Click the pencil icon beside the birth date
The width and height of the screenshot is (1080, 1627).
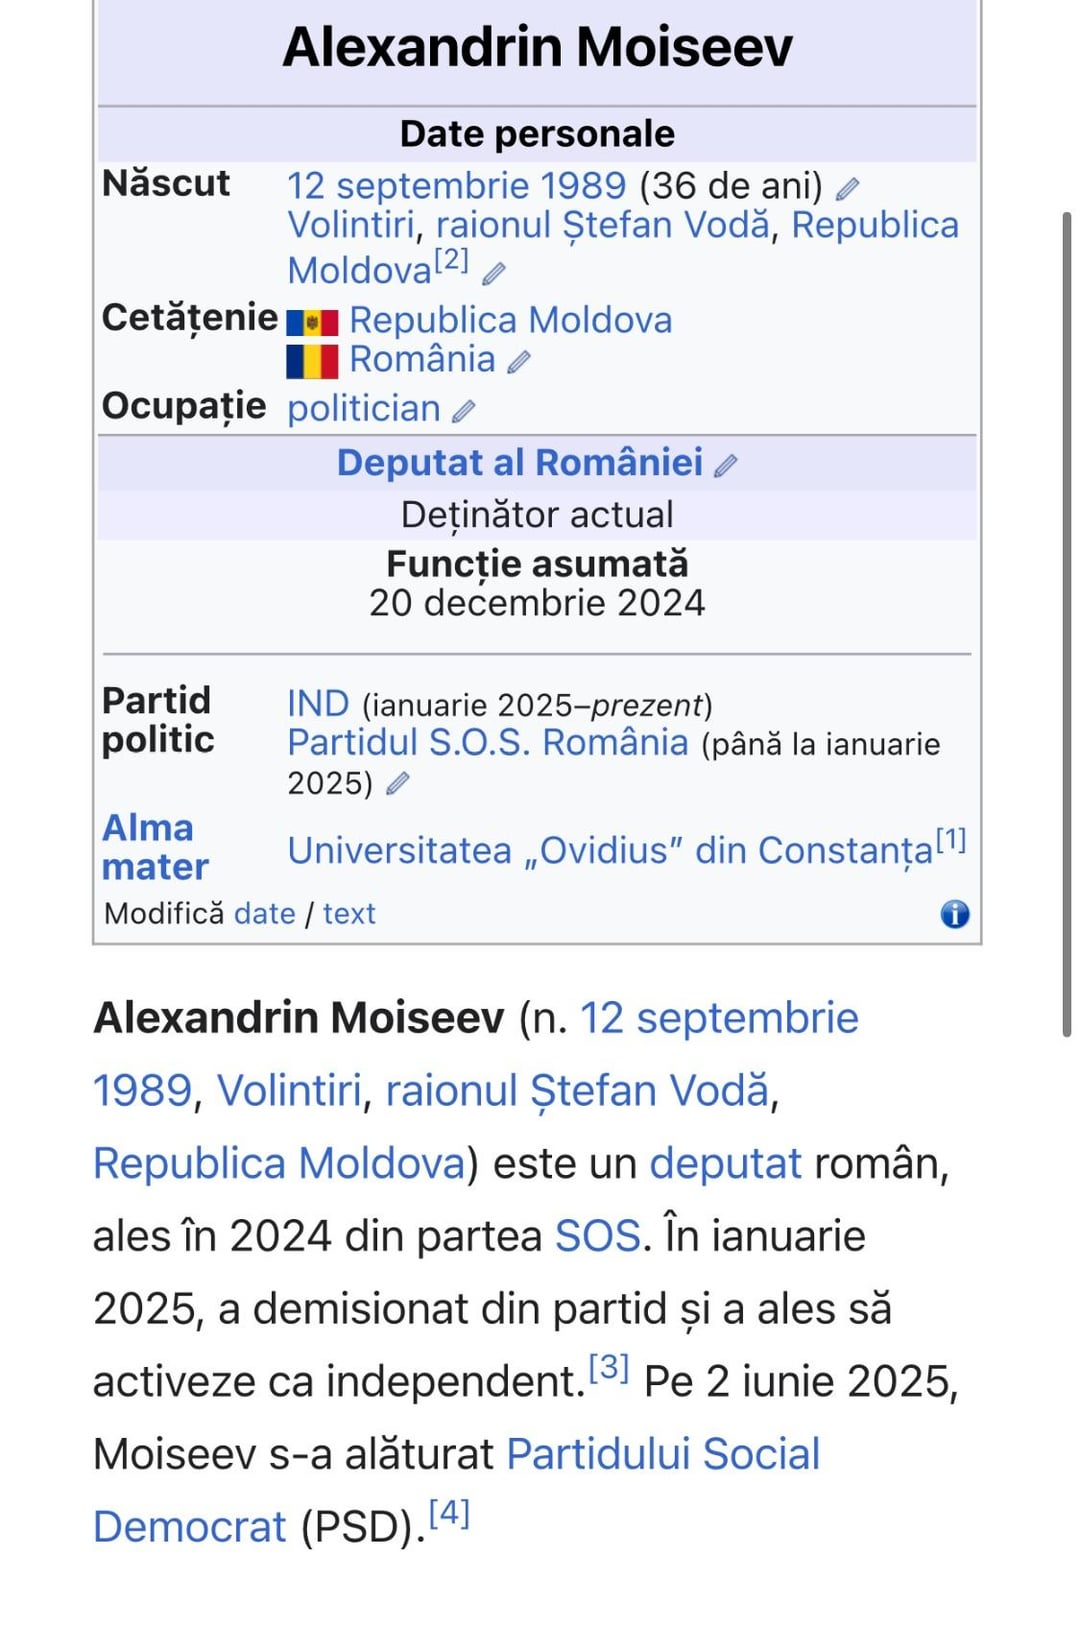click(x=848, y=188)
